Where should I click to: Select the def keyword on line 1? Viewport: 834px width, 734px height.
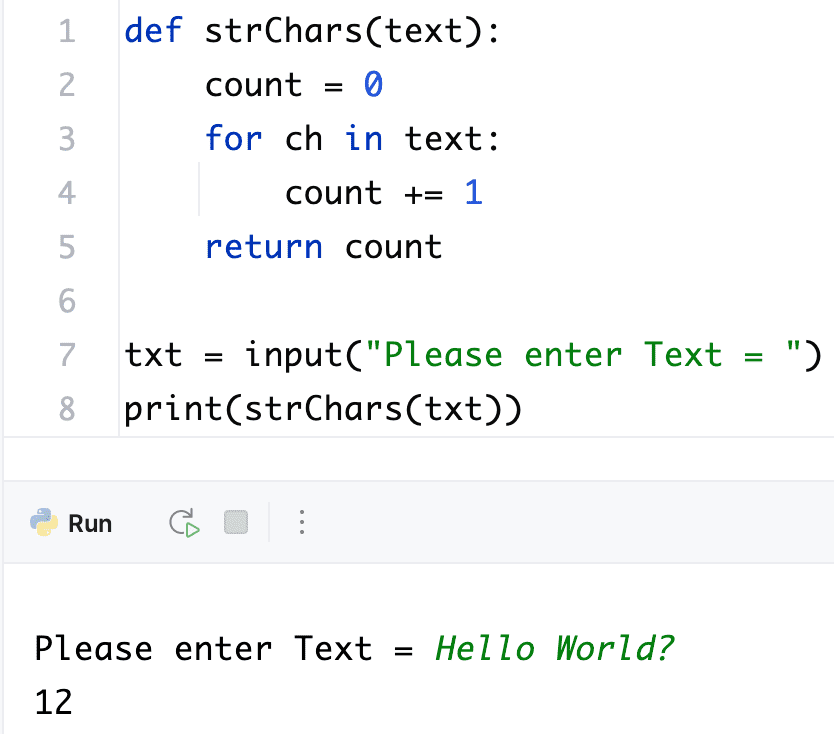pyautogui.click(x=152, y=31)
